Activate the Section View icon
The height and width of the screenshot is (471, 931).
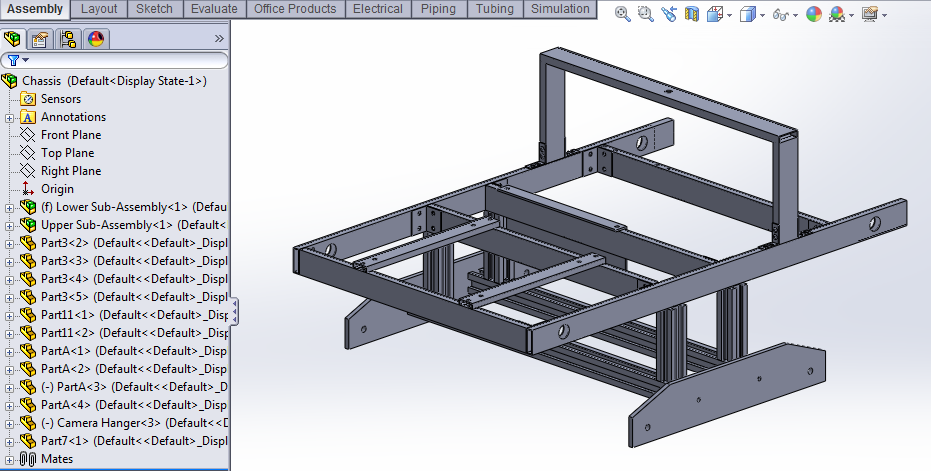click(x=692, y=14)
